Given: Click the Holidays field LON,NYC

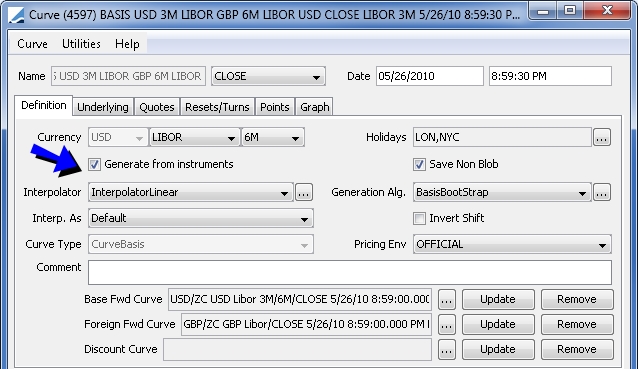Looking at the screenshot, I should click(x=502, y=138).
